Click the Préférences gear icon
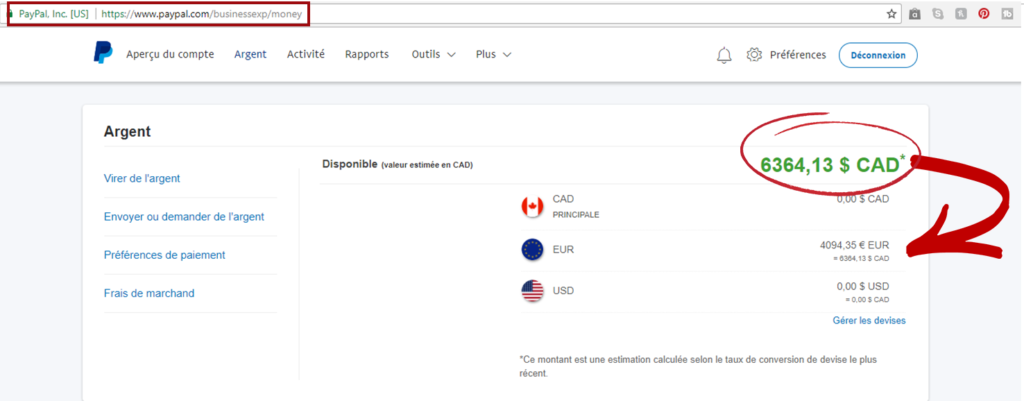 (x=754, y=55)
